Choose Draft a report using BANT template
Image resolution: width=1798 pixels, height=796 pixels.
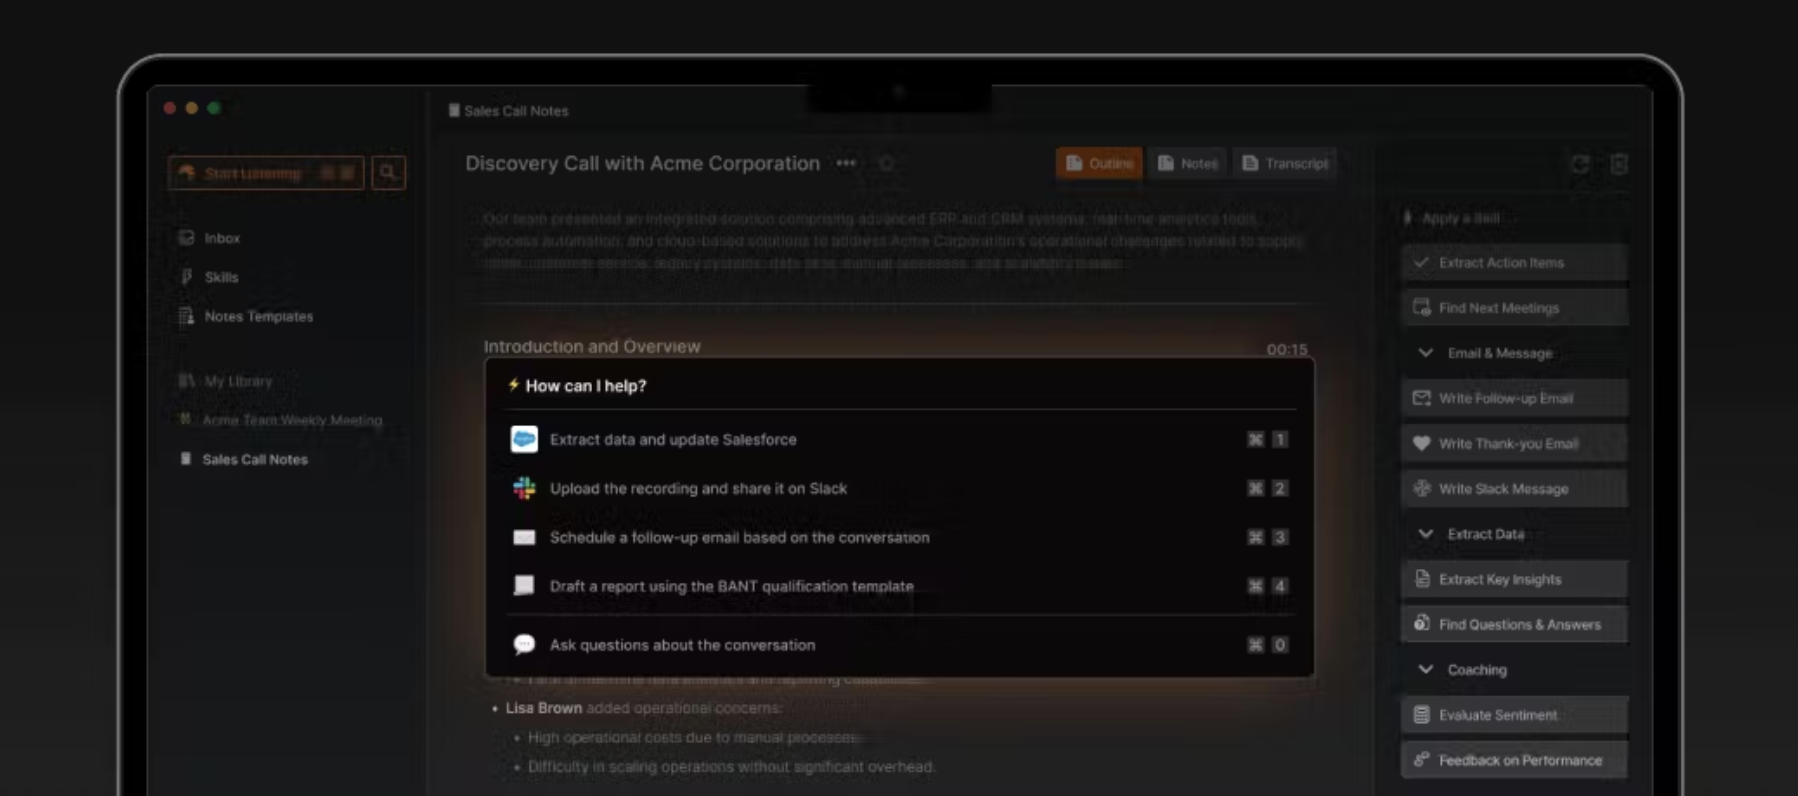[899, 586]
